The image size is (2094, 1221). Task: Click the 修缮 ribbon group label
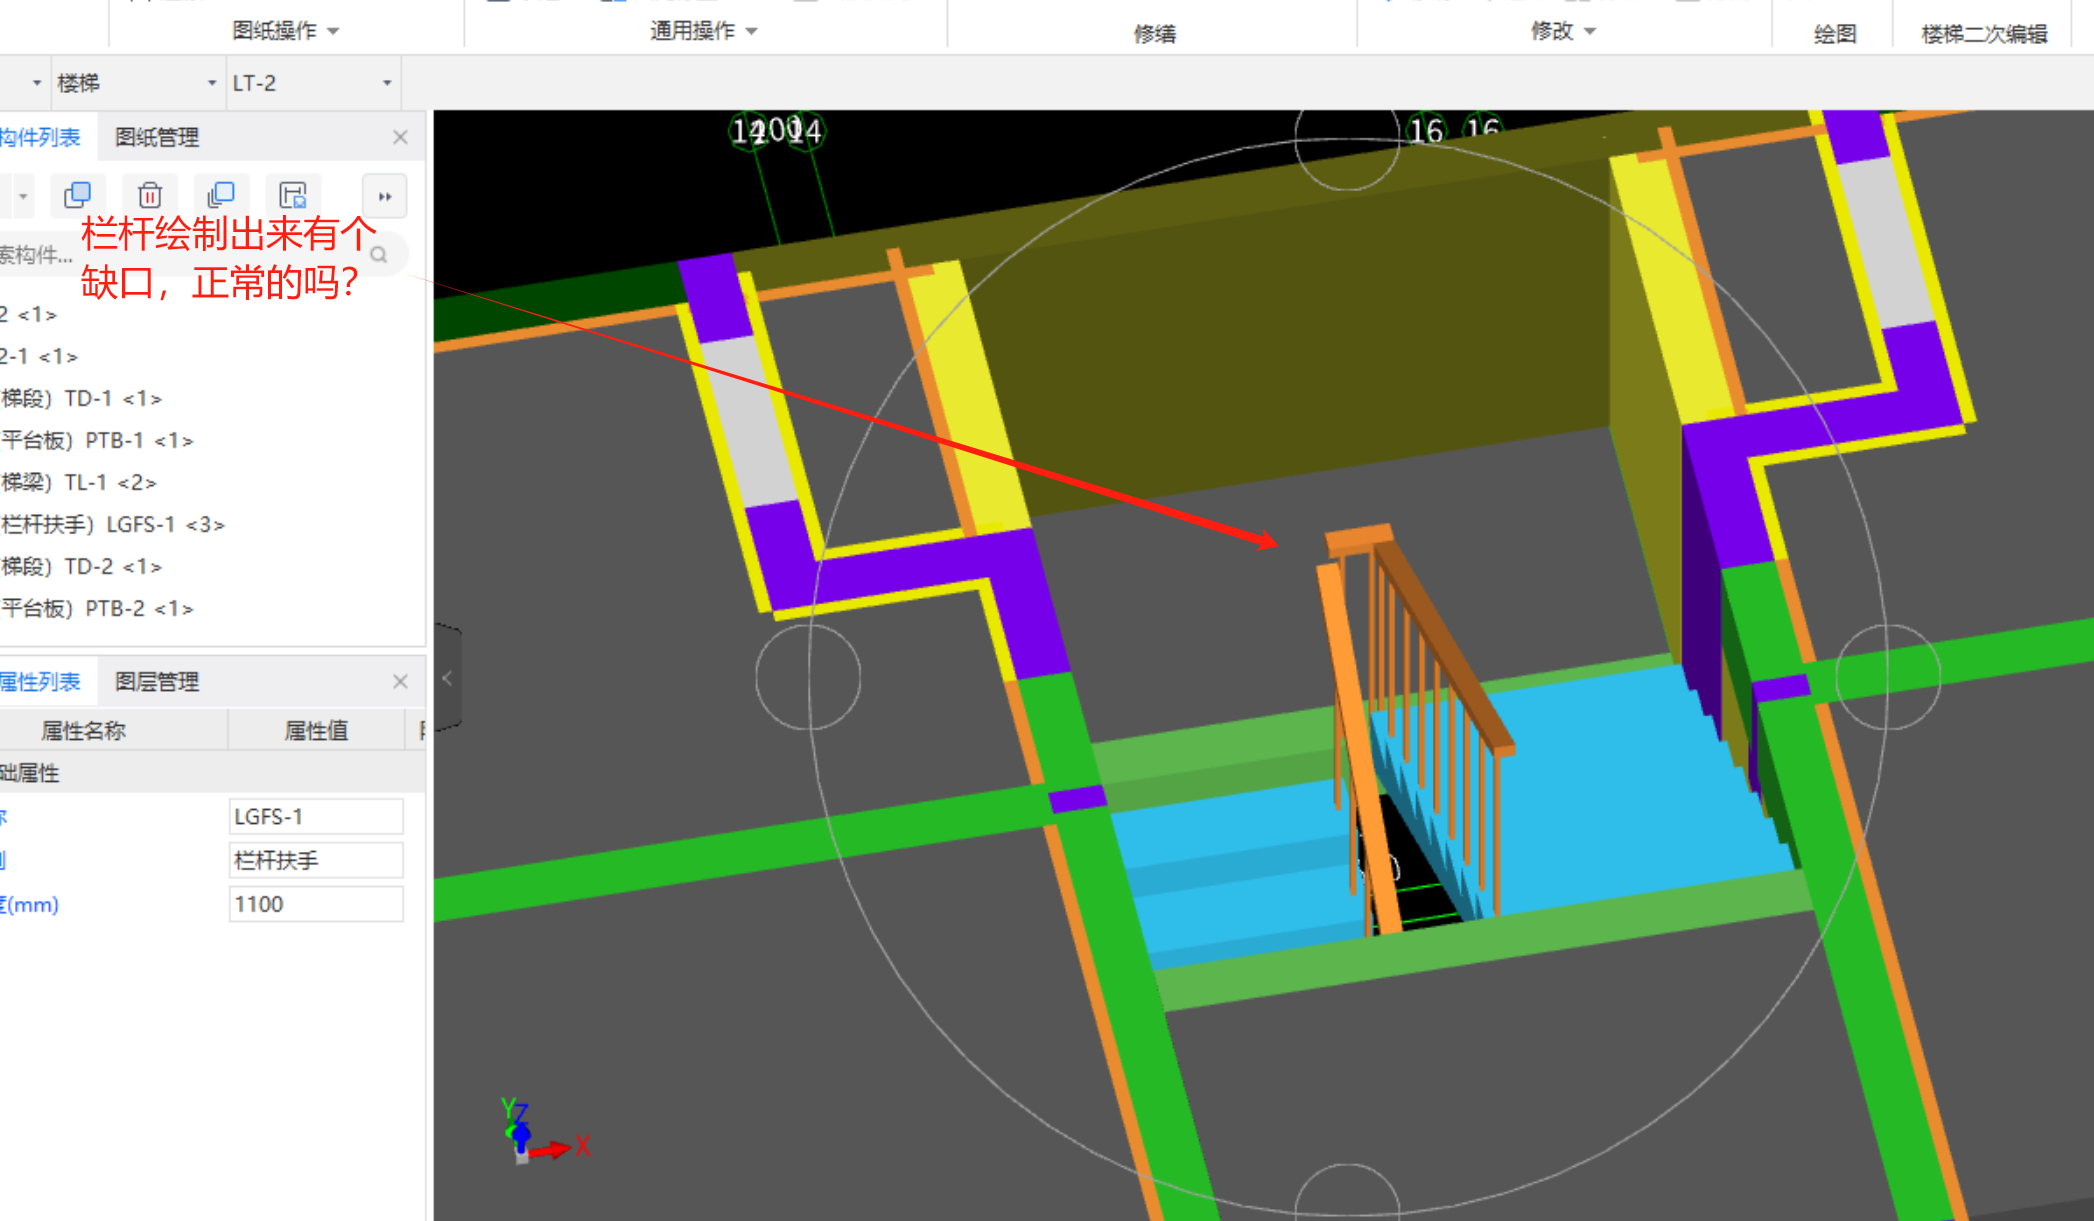(x=1155, y=34)
